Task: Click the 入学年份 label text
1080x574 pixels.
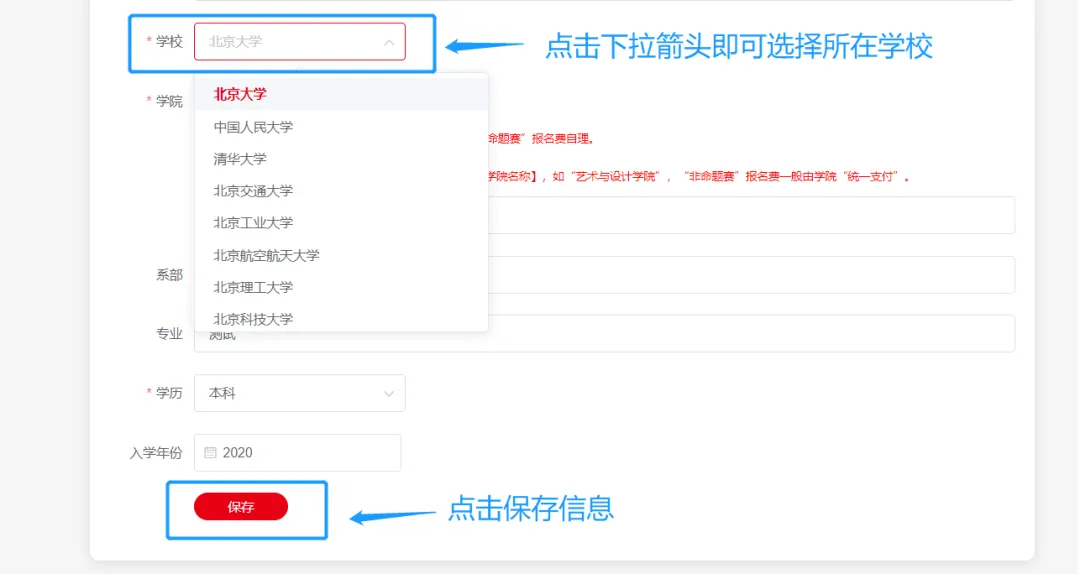Action: coord(156,453)
